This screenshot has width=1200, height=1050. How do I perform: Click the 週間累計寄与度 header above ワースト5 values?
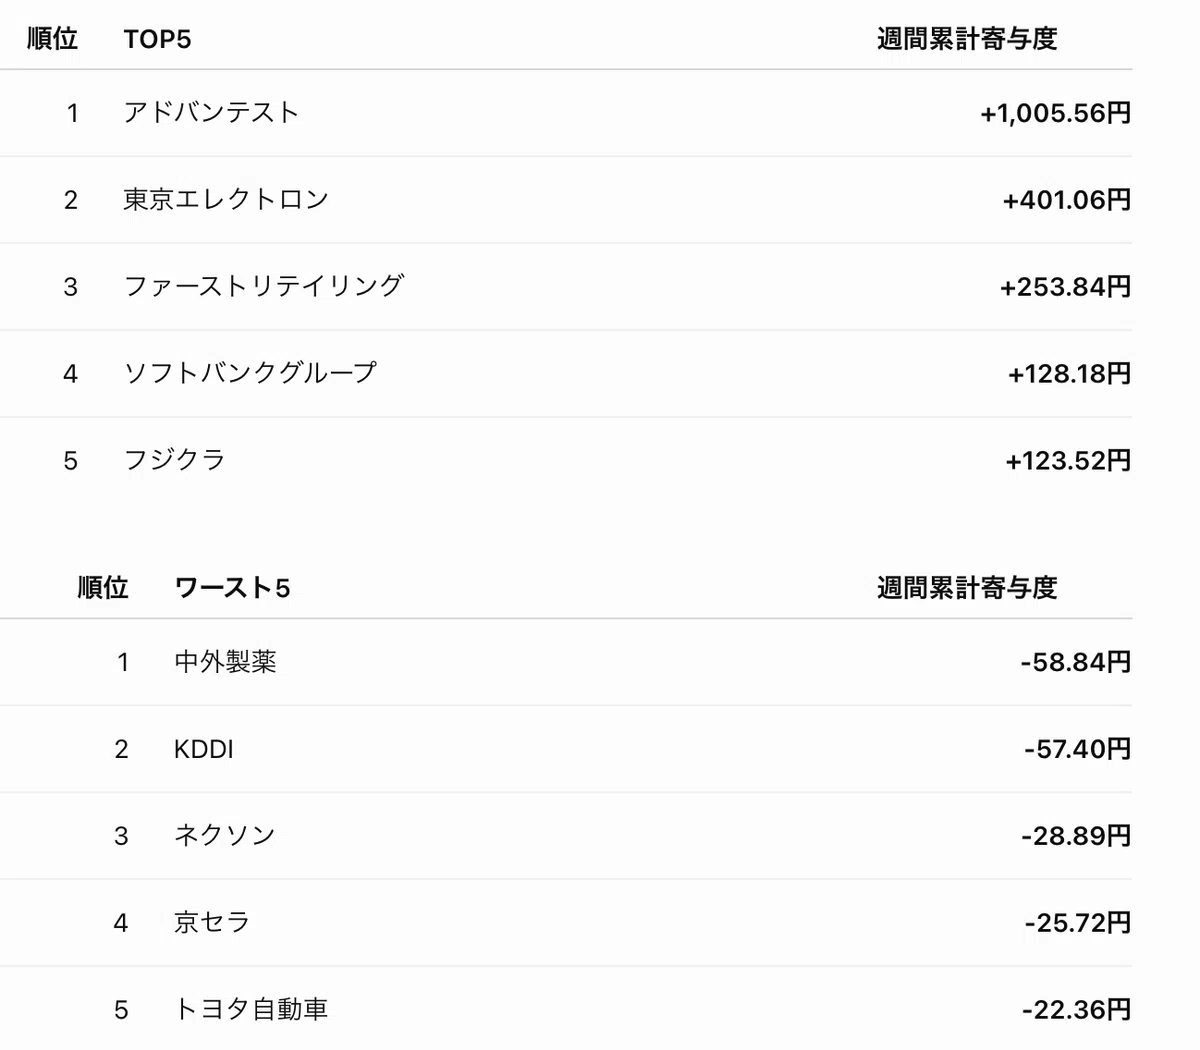[x=967, y=587]
